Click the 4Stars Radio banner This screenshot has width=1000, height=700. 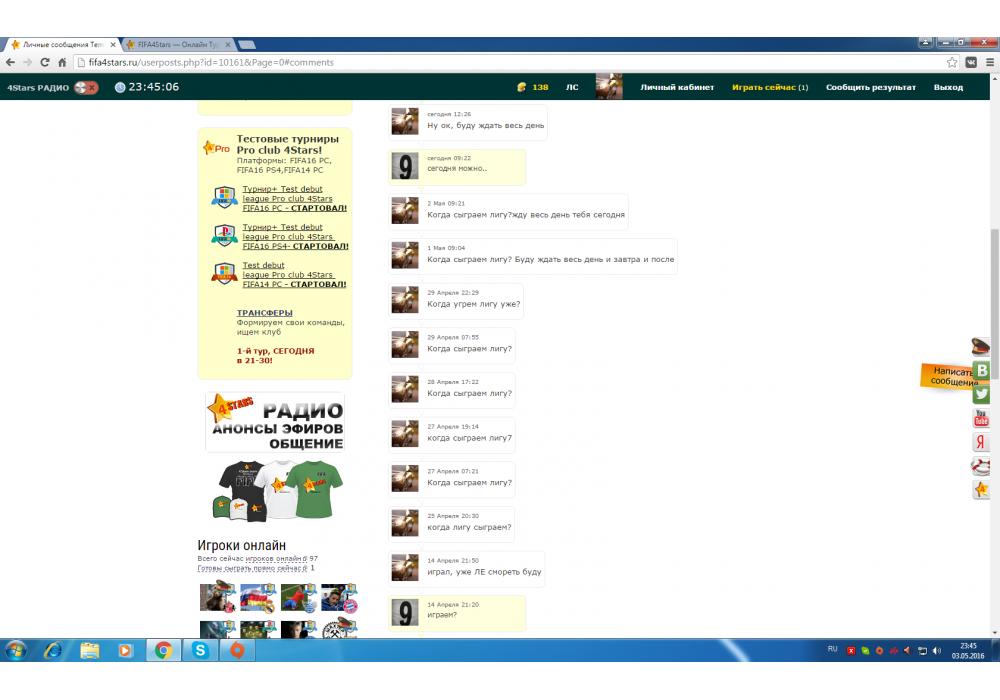[x=275, y=422]
